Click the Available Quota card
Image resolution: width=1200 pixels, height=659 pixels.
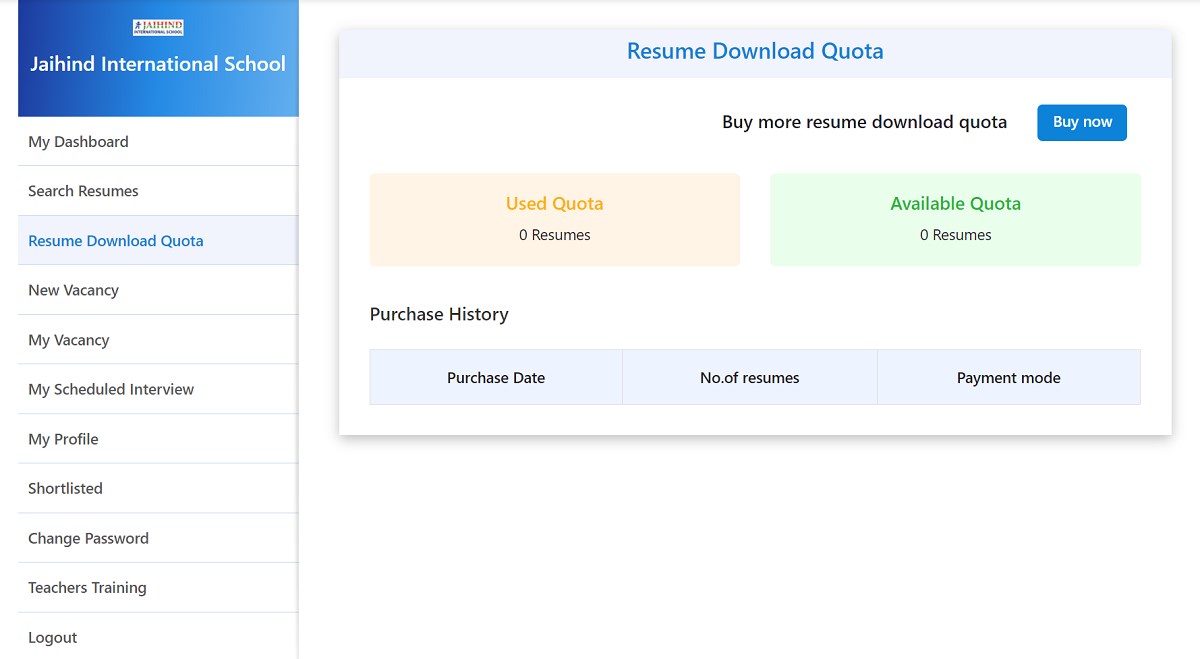pos(955,219)
